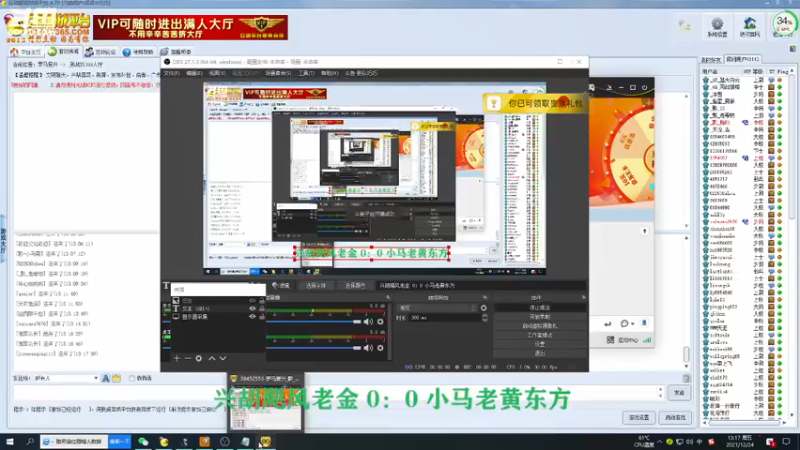Click the first button below send button

coord(639,418)
